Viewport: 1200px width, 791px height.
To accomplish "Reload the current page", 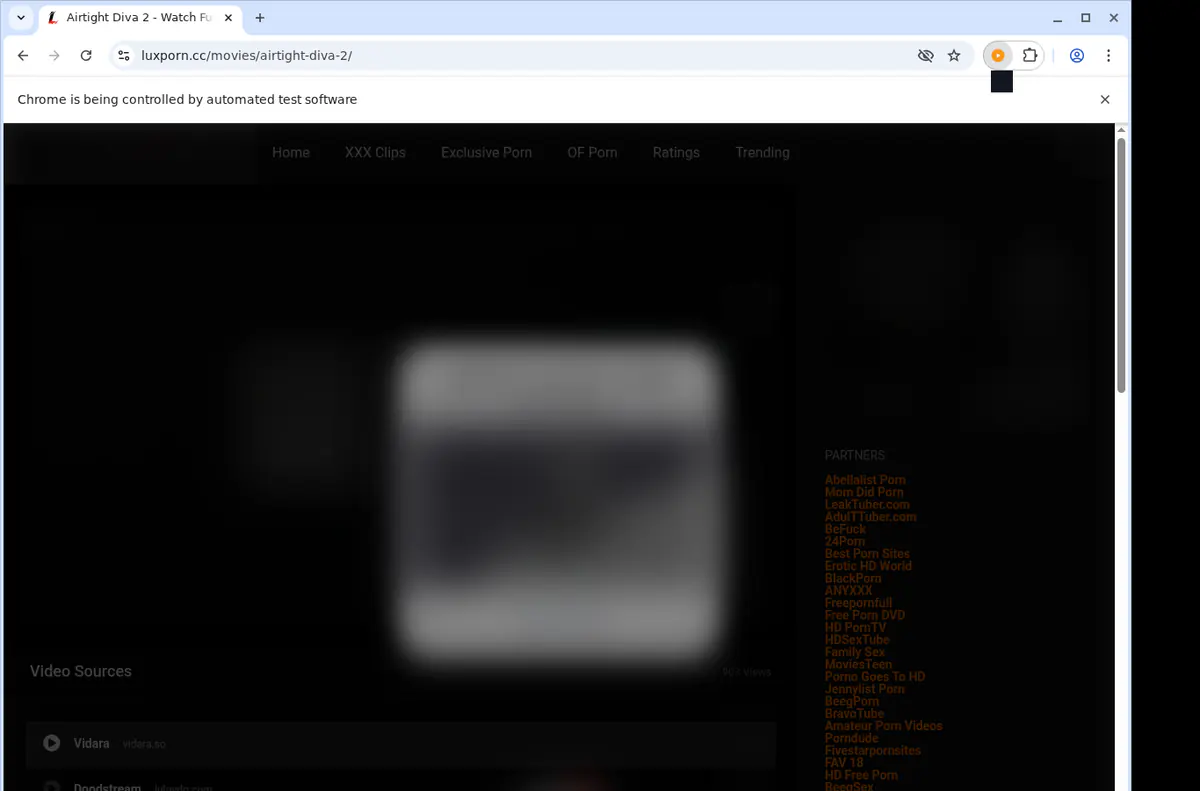I will coord(86,56).
